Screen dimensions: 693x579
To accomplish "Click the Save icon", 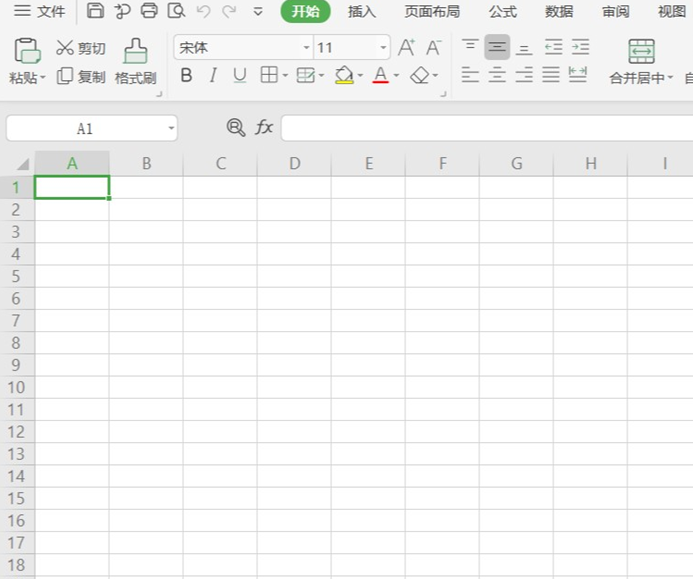I will pyautogui.click(x=95, y=11).
